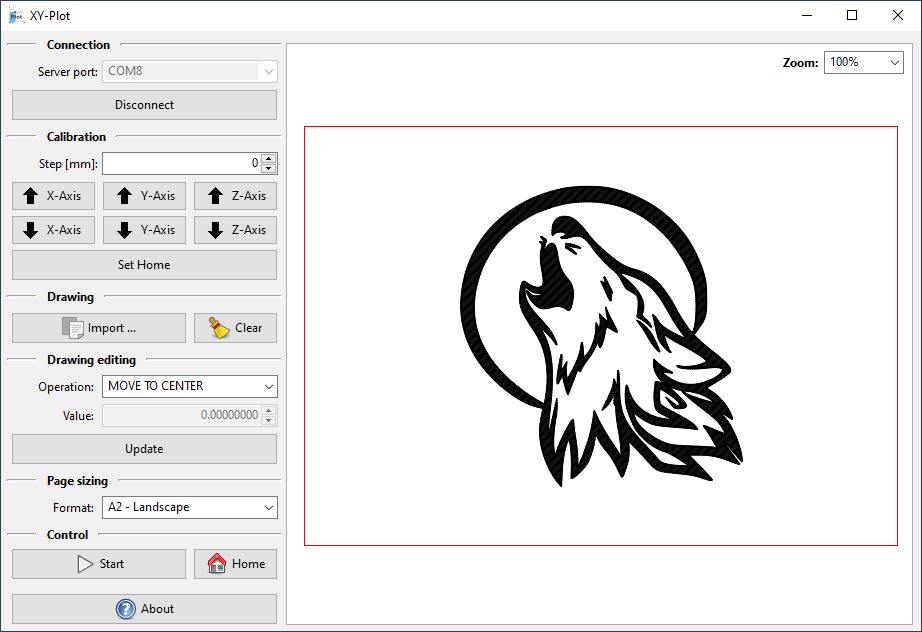Image resolution: width=922 pixels, height=632 pixels.
Task: Move Y-Axis down with the down-arrow button
Action: coord(144,230)
